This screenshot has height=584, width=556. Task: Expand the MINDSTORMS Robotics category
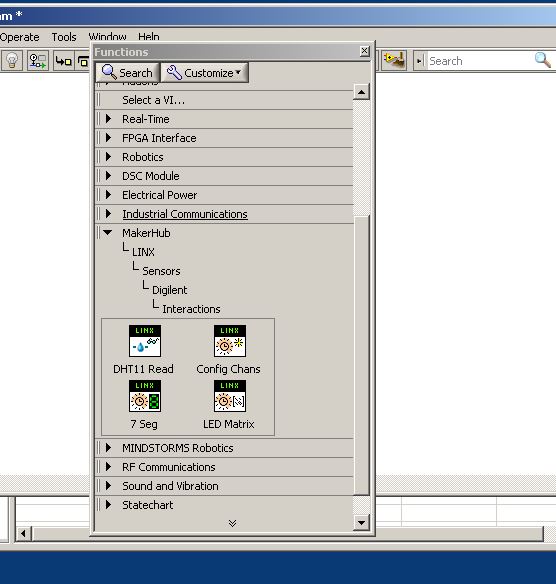point(109,448)
